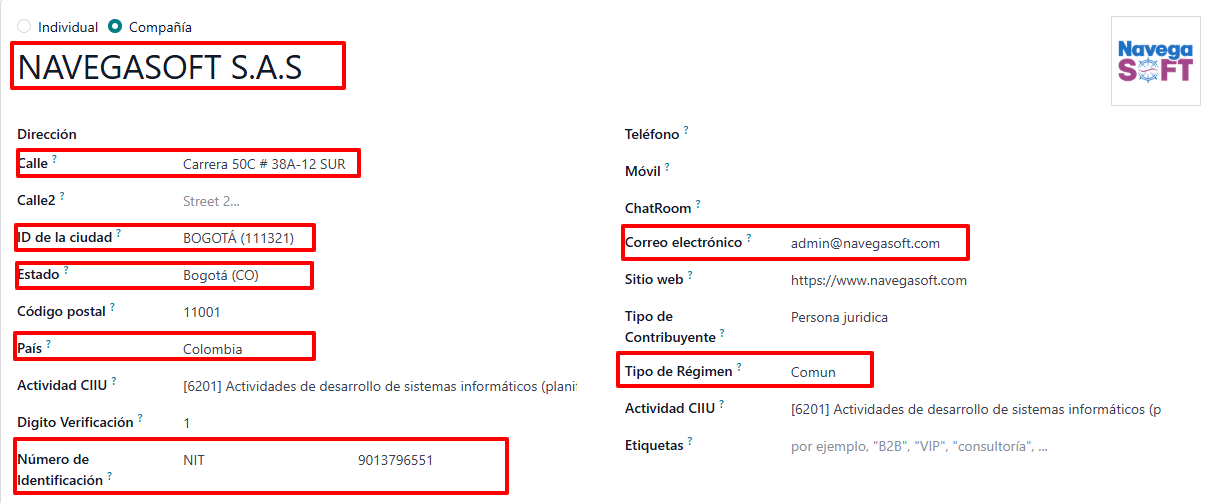
Task: Click the Código postal 11001 field
Action: [x=380, y=312]
